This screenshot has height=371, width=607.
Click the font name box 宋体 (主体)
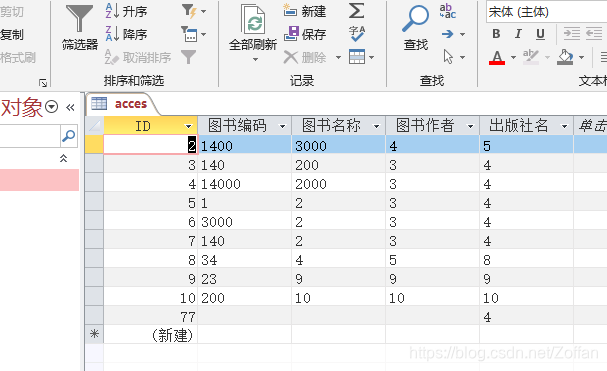[547, 12]
